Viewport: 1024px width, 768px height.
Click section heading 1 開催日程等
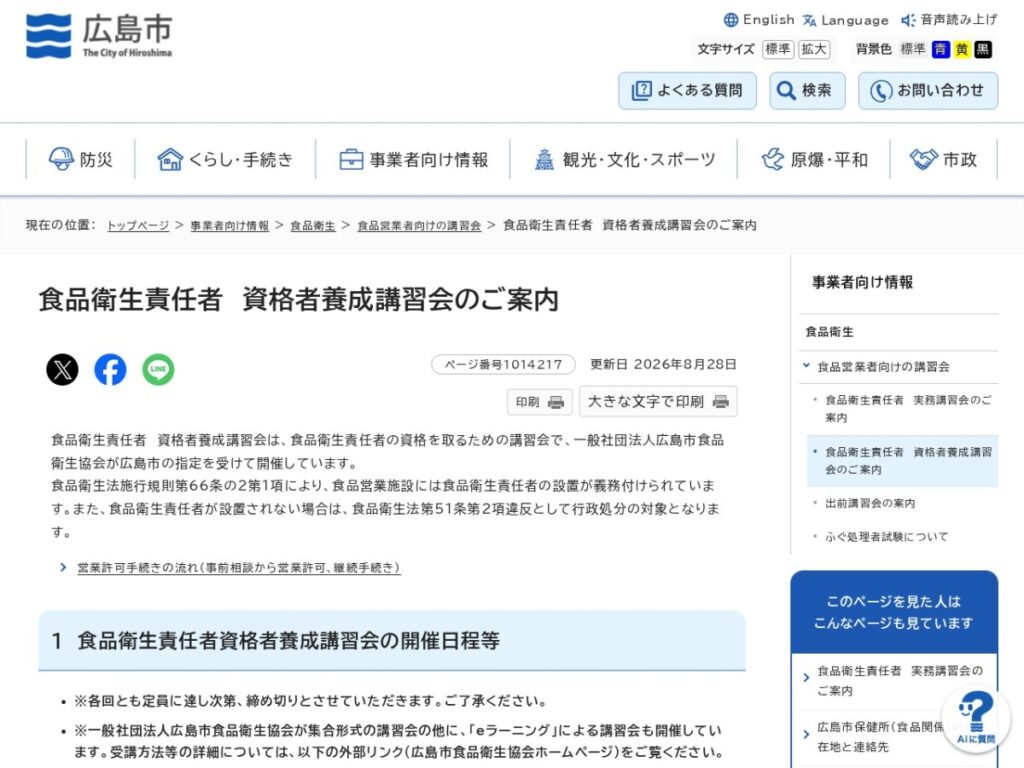[x=392, y=641]
